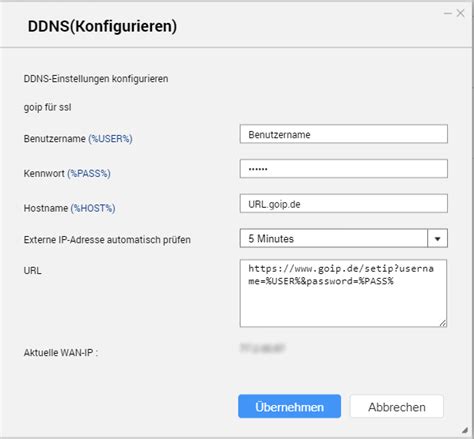The image size is (474, 439).
Task: Click the %HOST% variable label
Action: coord(93,208)
